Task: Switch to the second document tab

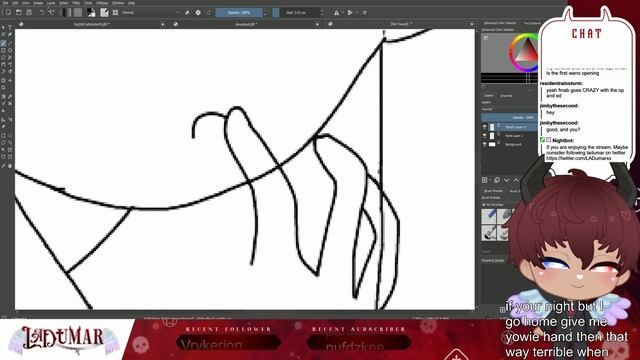Action: tap(246, 24)
